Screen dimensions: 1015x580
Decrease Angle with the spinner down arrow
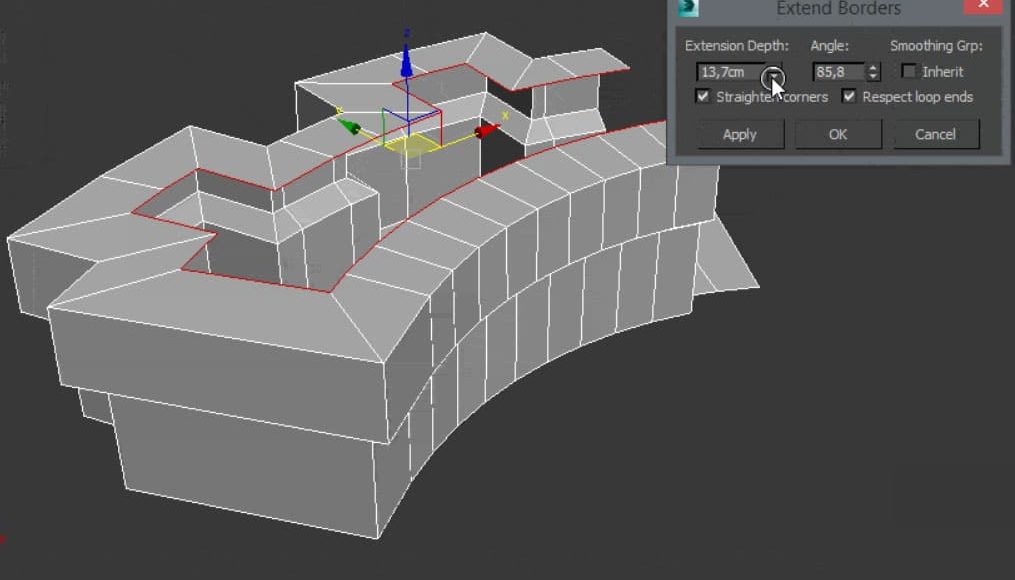click(x=874, y=77)
